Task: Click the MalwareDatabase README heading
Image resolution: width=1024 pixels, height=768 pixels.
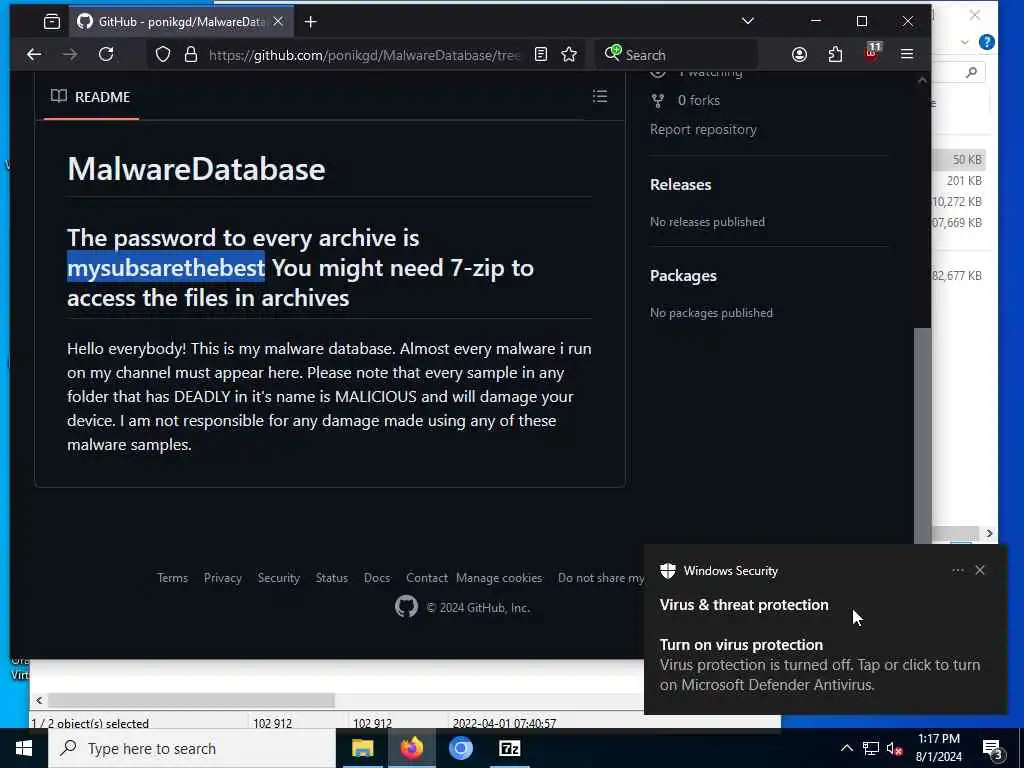Action: 196,169
